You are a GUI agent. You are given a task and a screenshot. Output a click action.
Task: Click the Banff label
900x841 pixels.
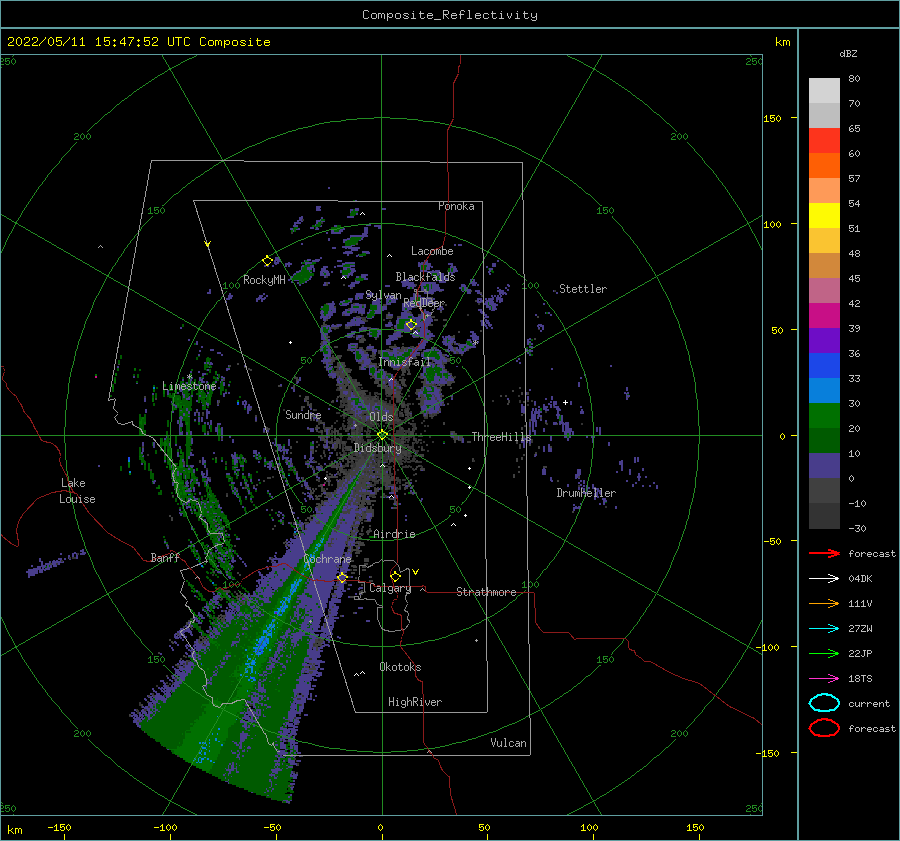tap(165, 557)
